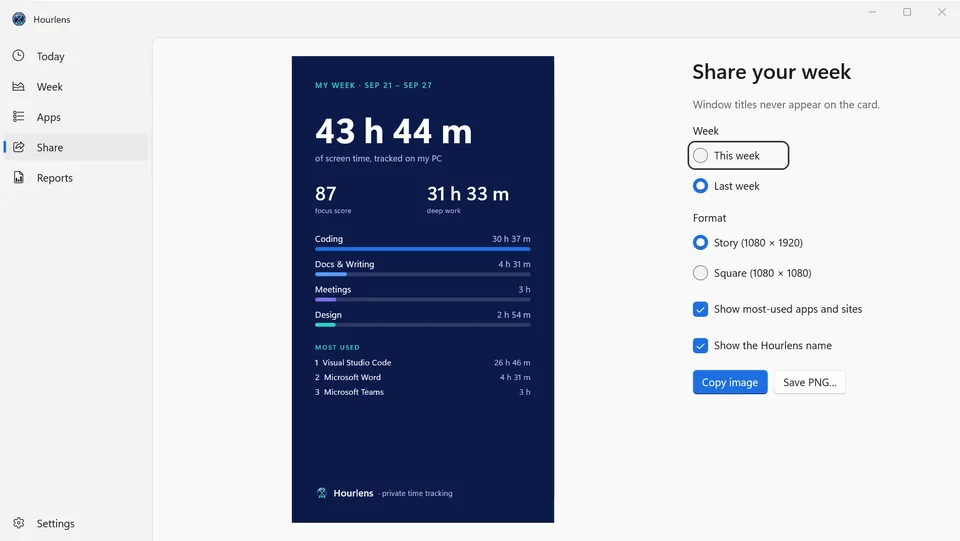This screenshot has height=541, width=960.
Task: Click the 30 h 37 m Coding duration
Action: point(511,239)
